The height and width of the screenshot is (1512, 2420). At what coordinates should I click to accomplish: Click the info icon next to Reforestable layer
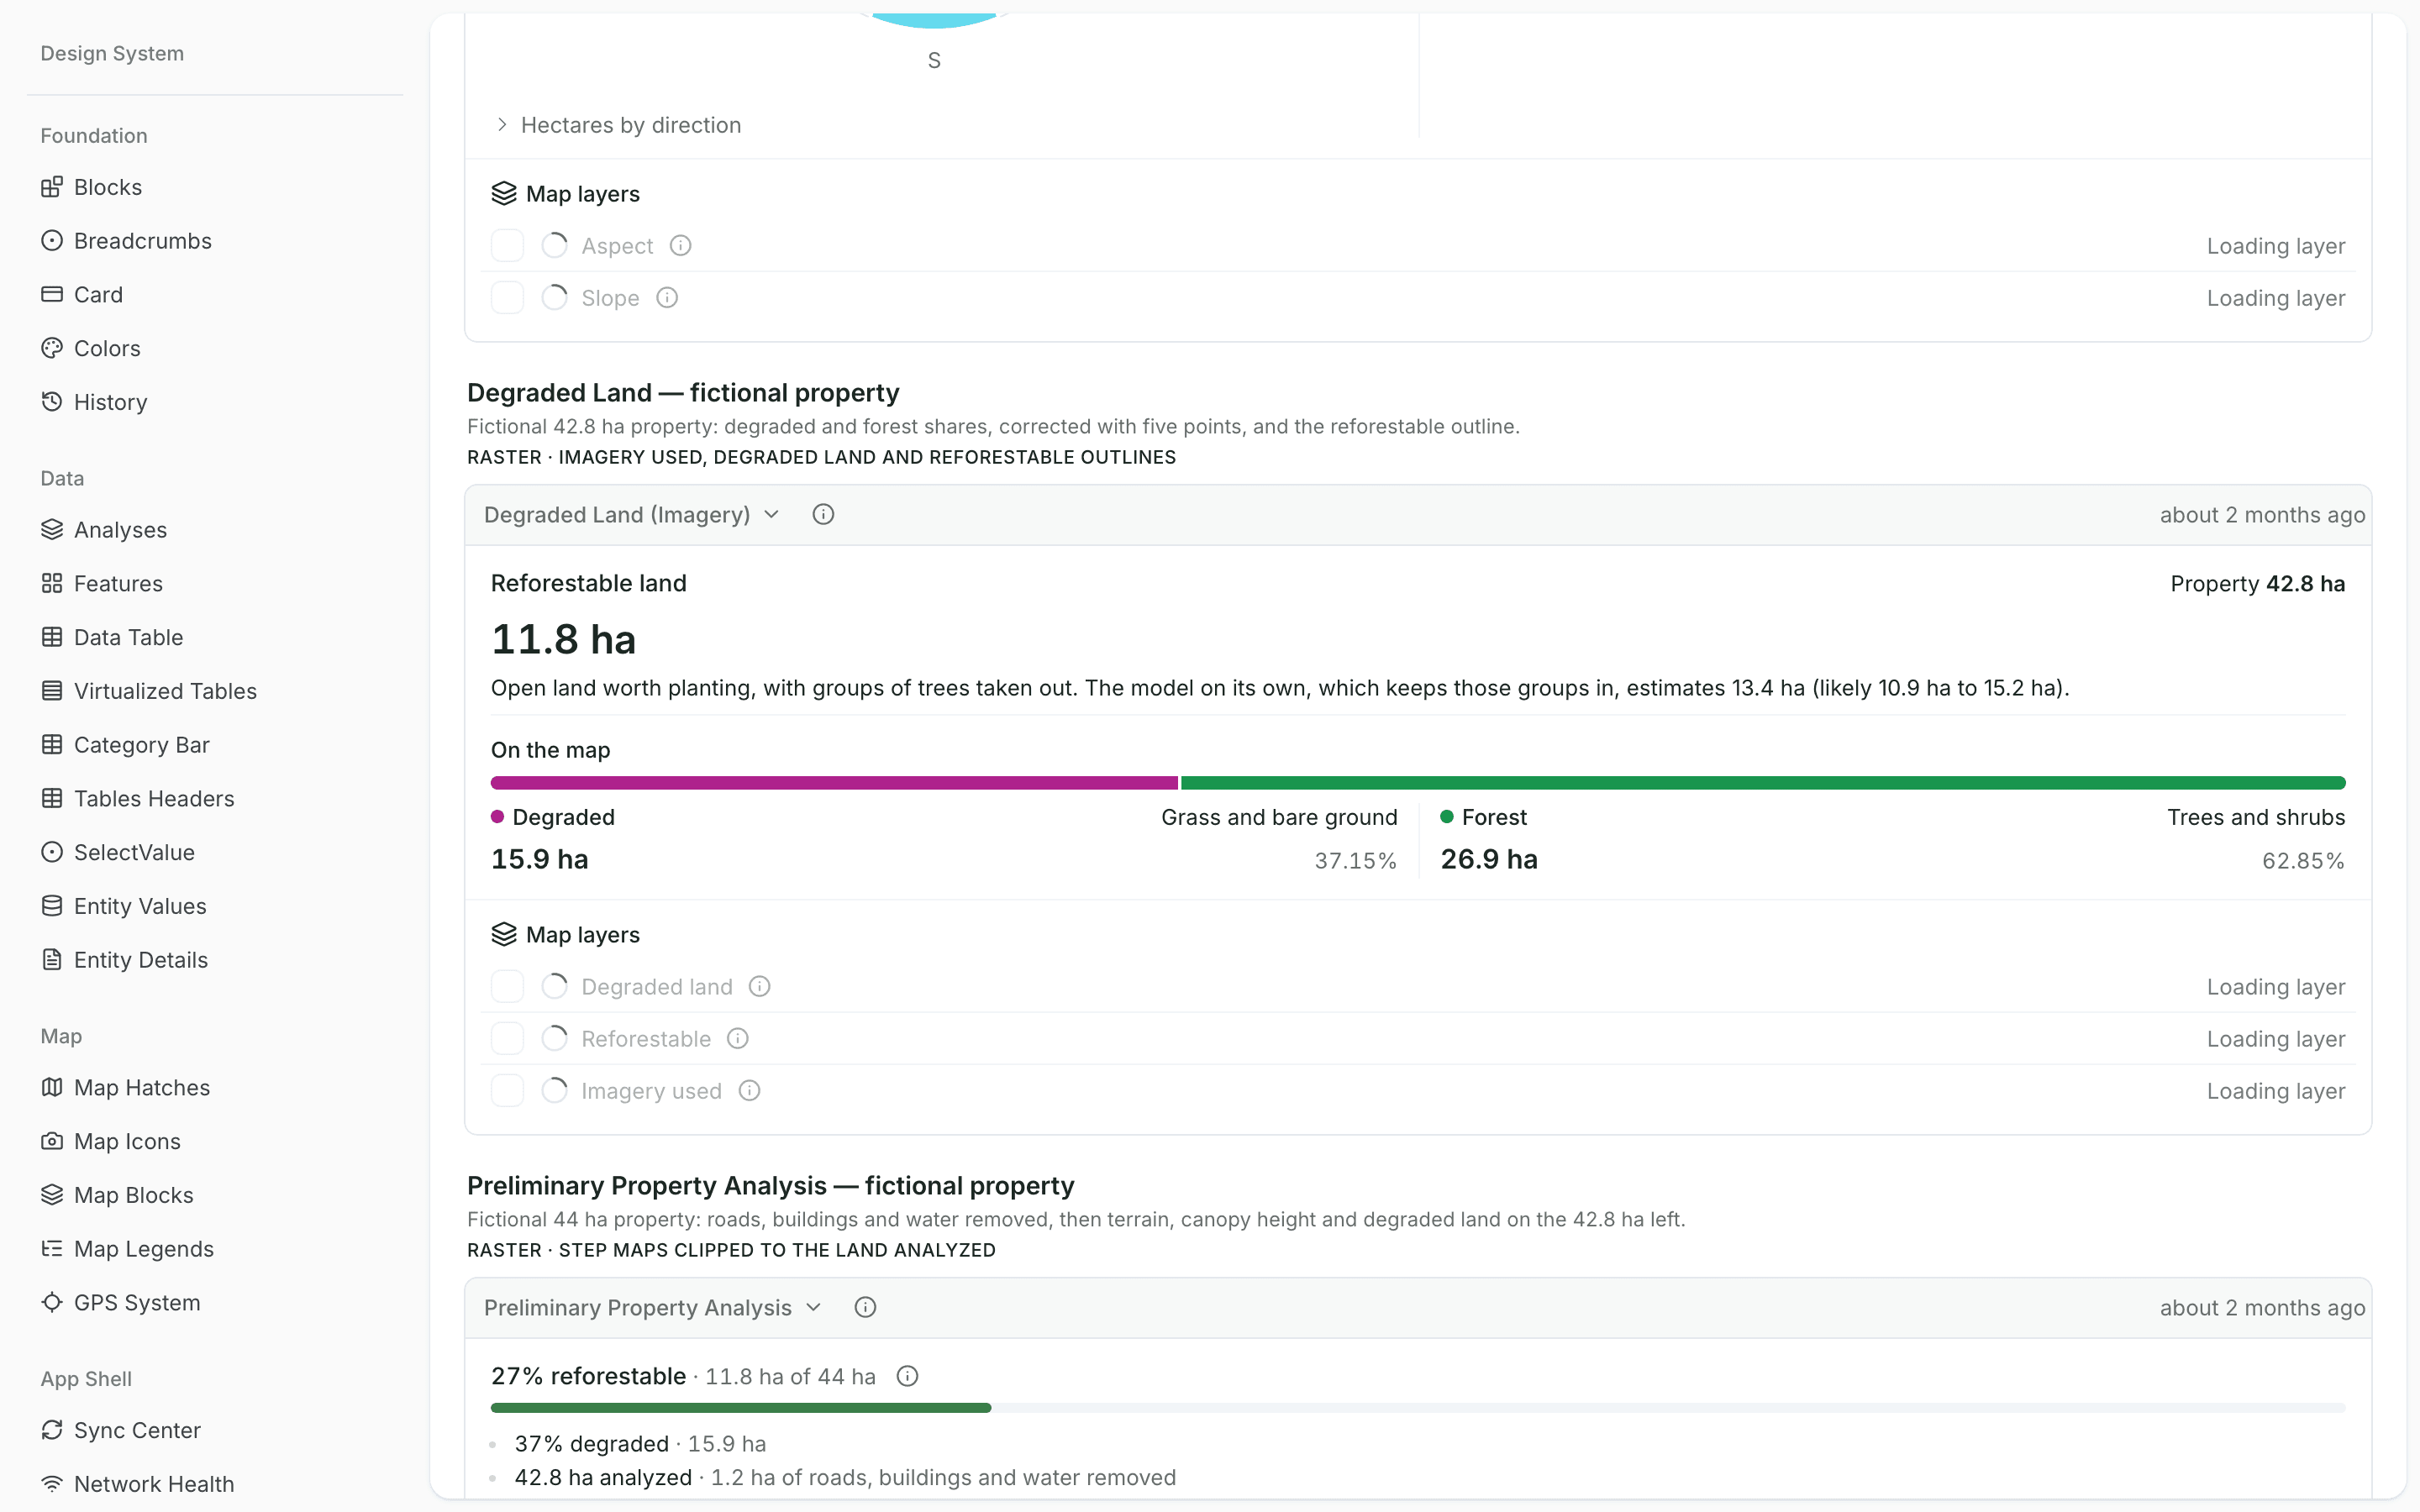point(738,1039)
